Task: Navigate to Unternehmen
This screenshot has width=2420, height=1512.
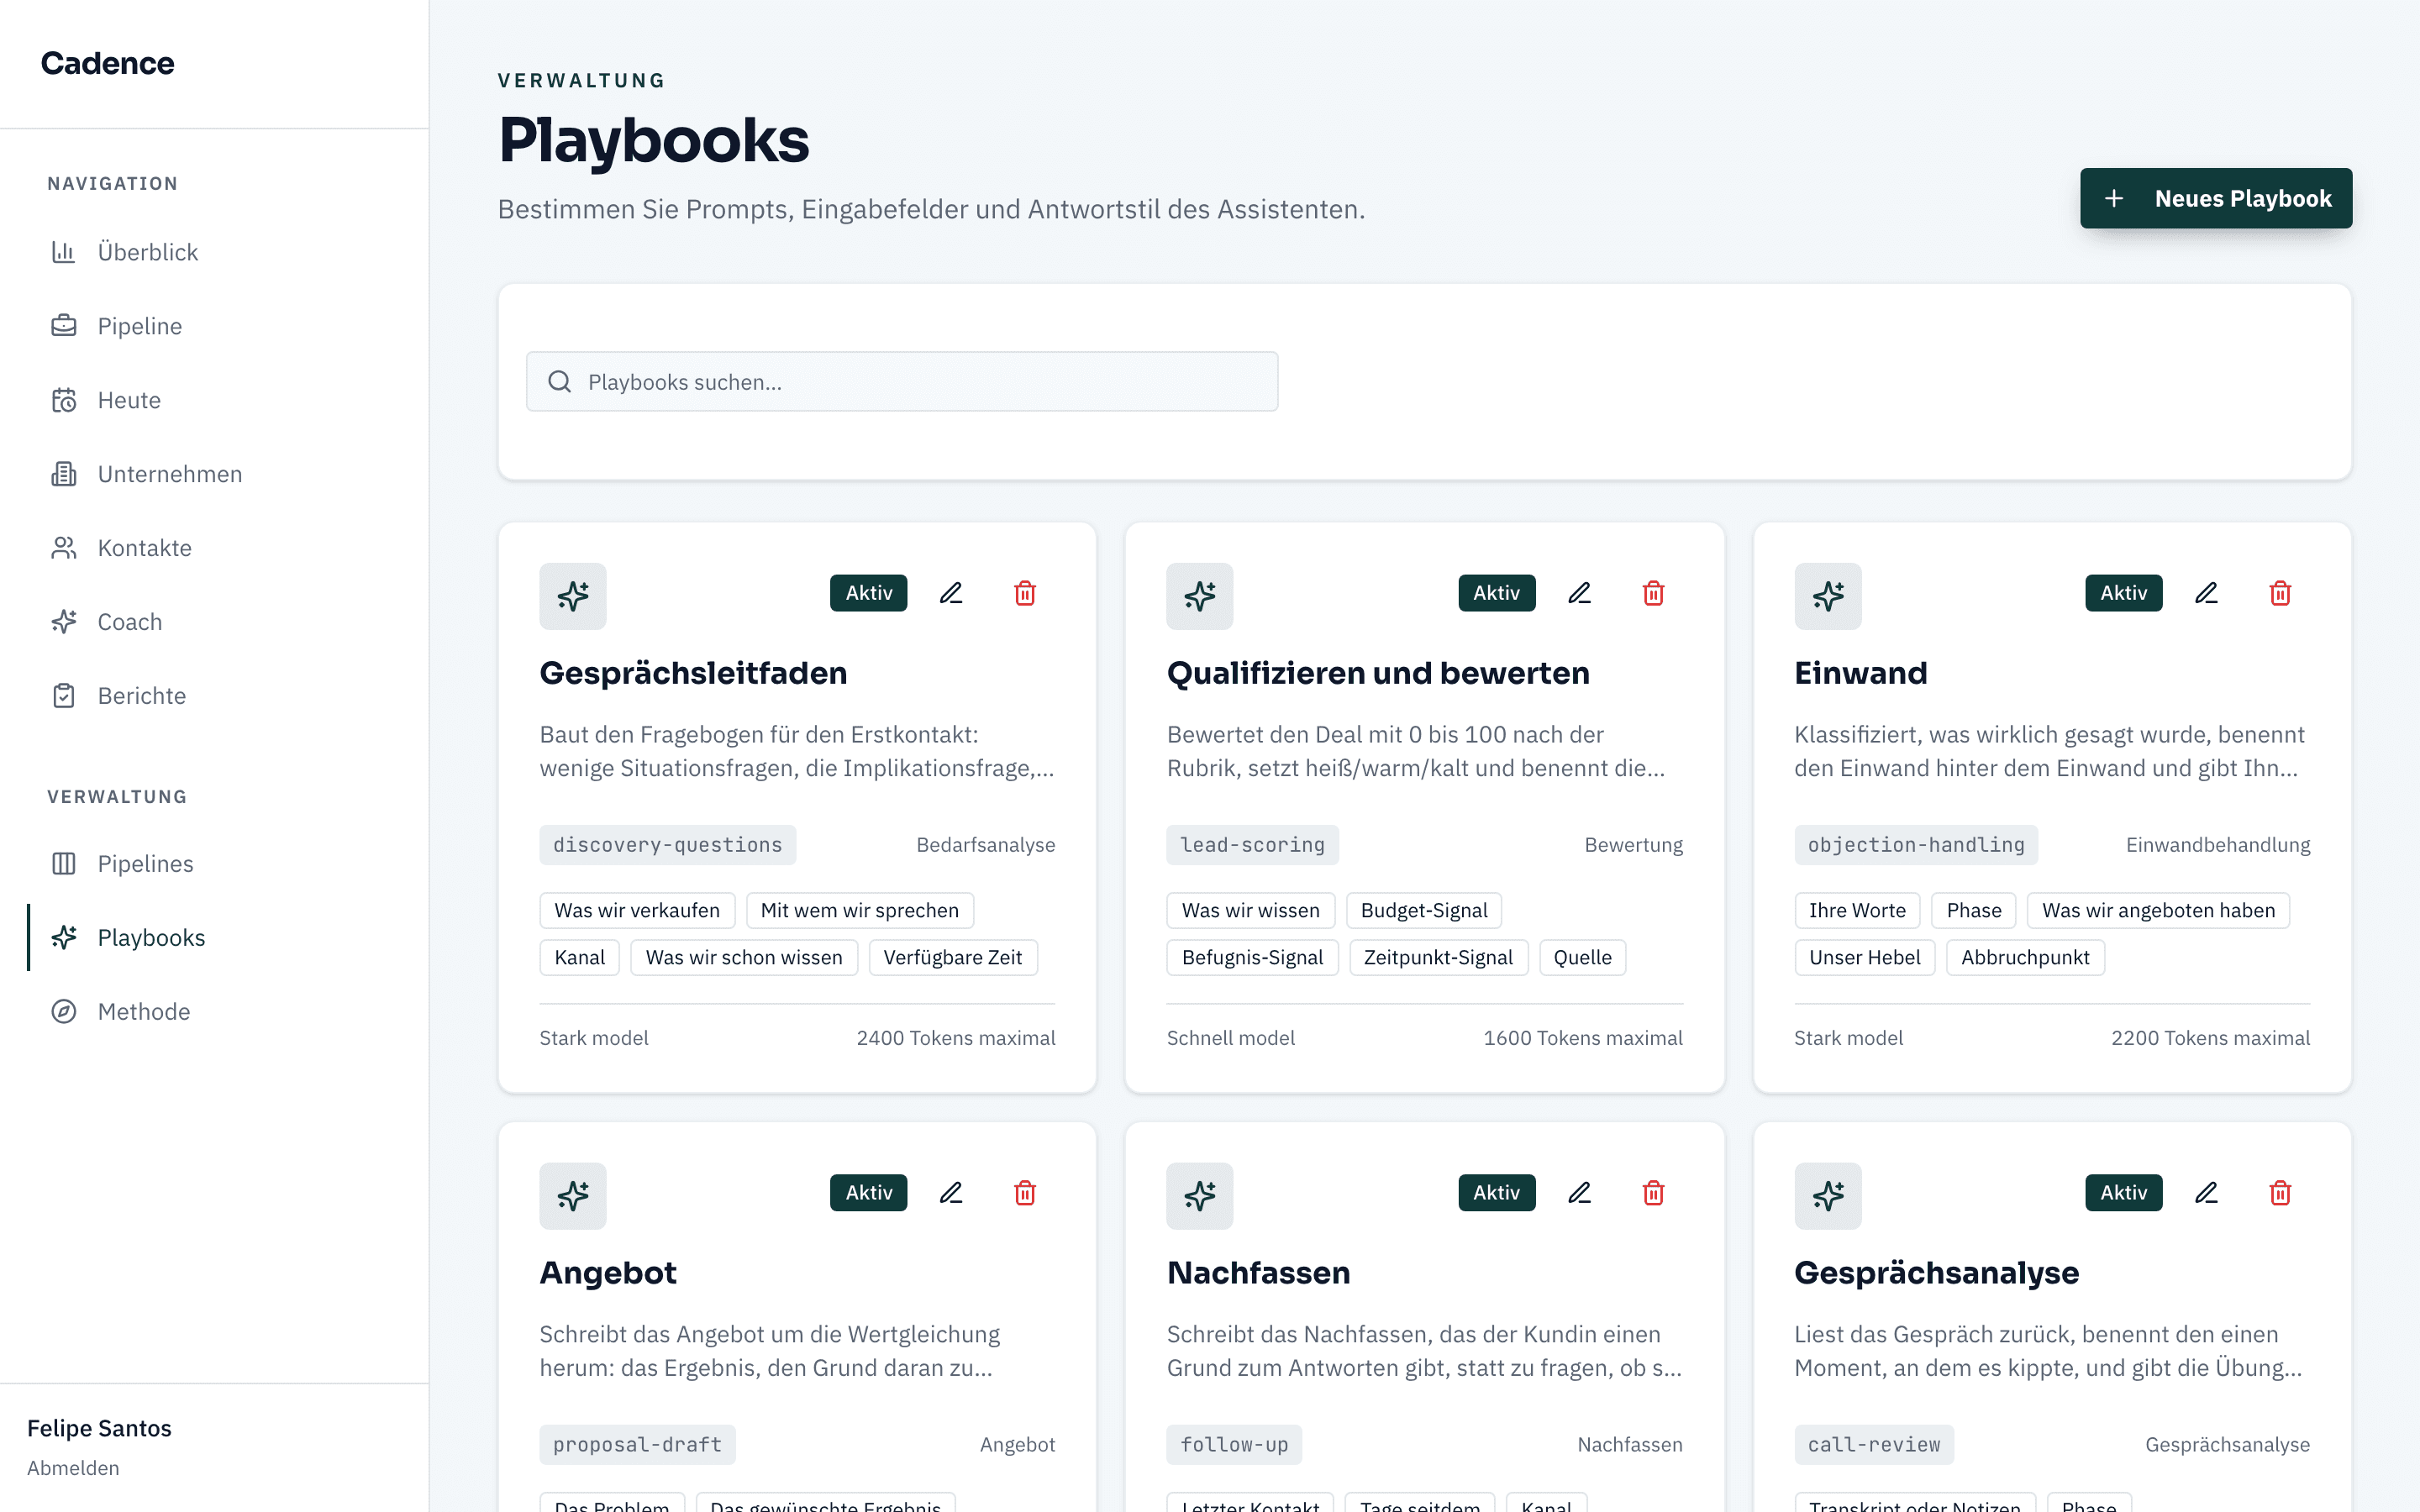Action: click(215, 474)
